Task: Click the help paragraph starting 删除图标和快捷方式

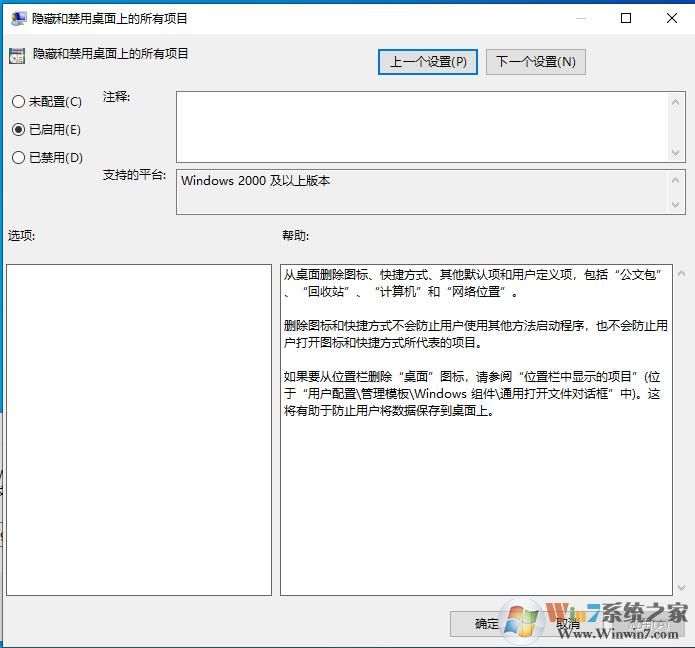Action: click(x=476, y=334)
